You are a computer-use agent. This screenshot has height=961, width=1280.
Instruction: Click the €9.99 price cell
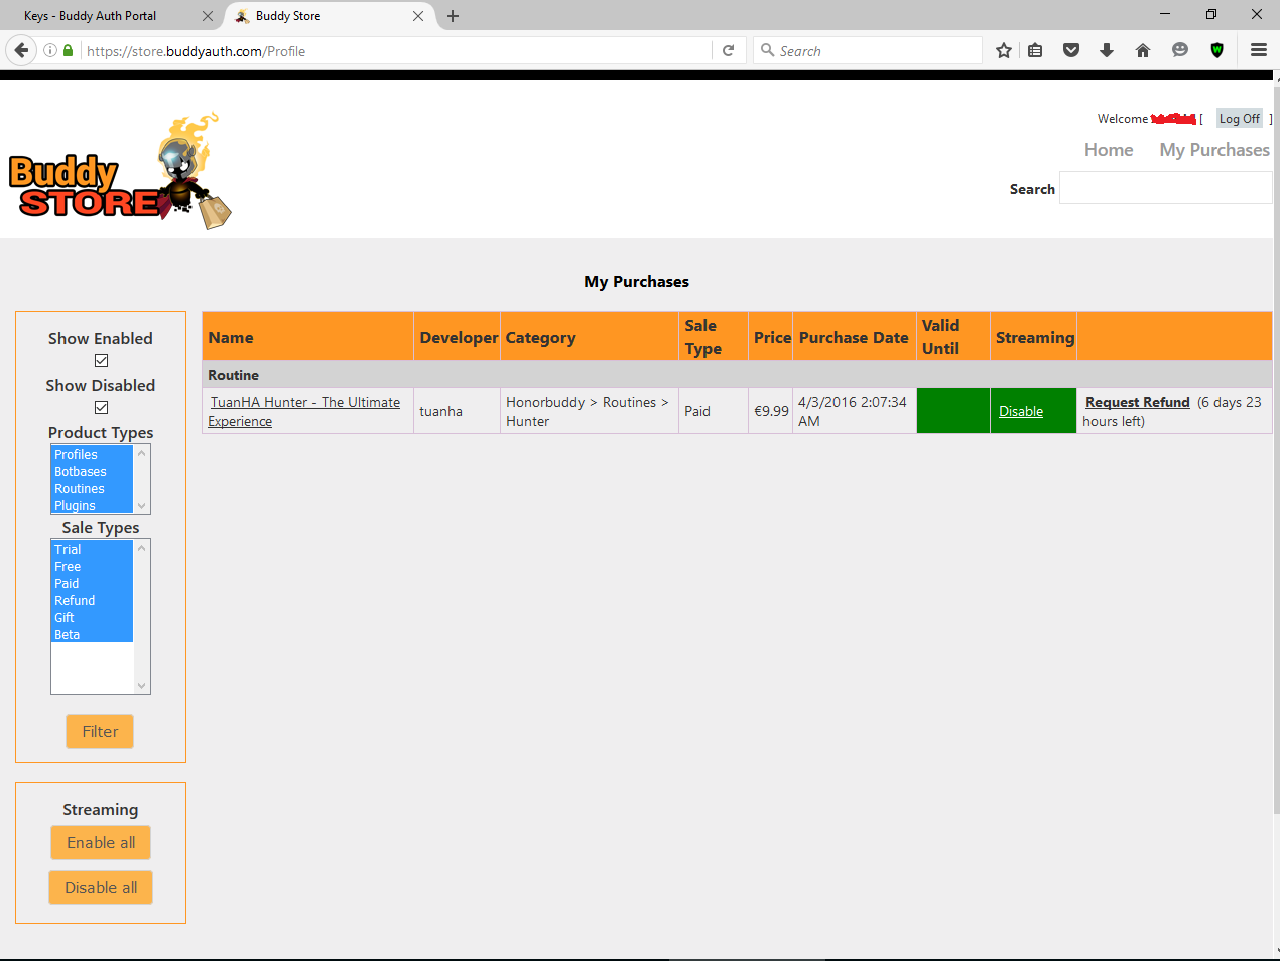point(771,412)
